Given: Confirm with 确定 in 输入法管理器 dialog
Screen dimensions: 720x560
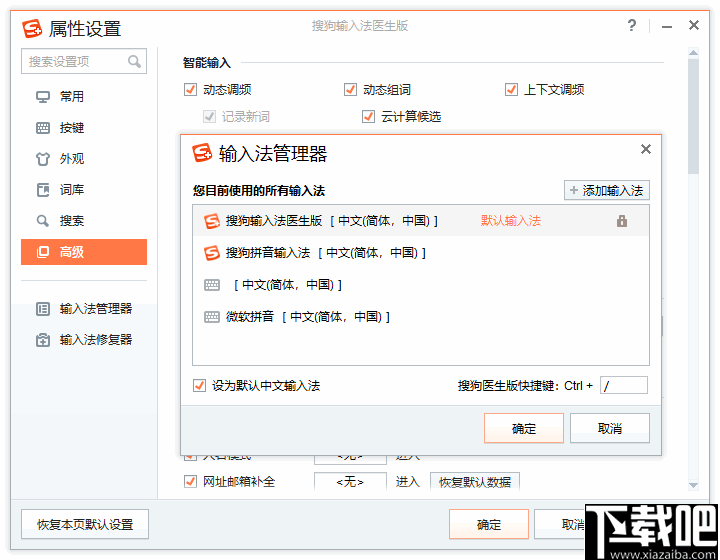Looking at the screenshot, I should point(523,428).
